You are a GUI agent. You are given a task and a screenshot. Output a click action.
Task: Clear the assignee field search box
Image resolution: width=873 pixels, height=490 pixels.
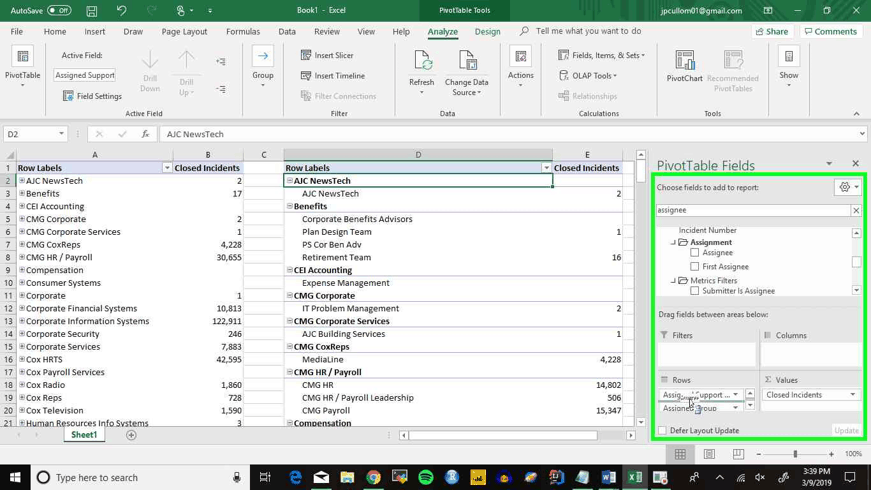[x=856, y=210]
